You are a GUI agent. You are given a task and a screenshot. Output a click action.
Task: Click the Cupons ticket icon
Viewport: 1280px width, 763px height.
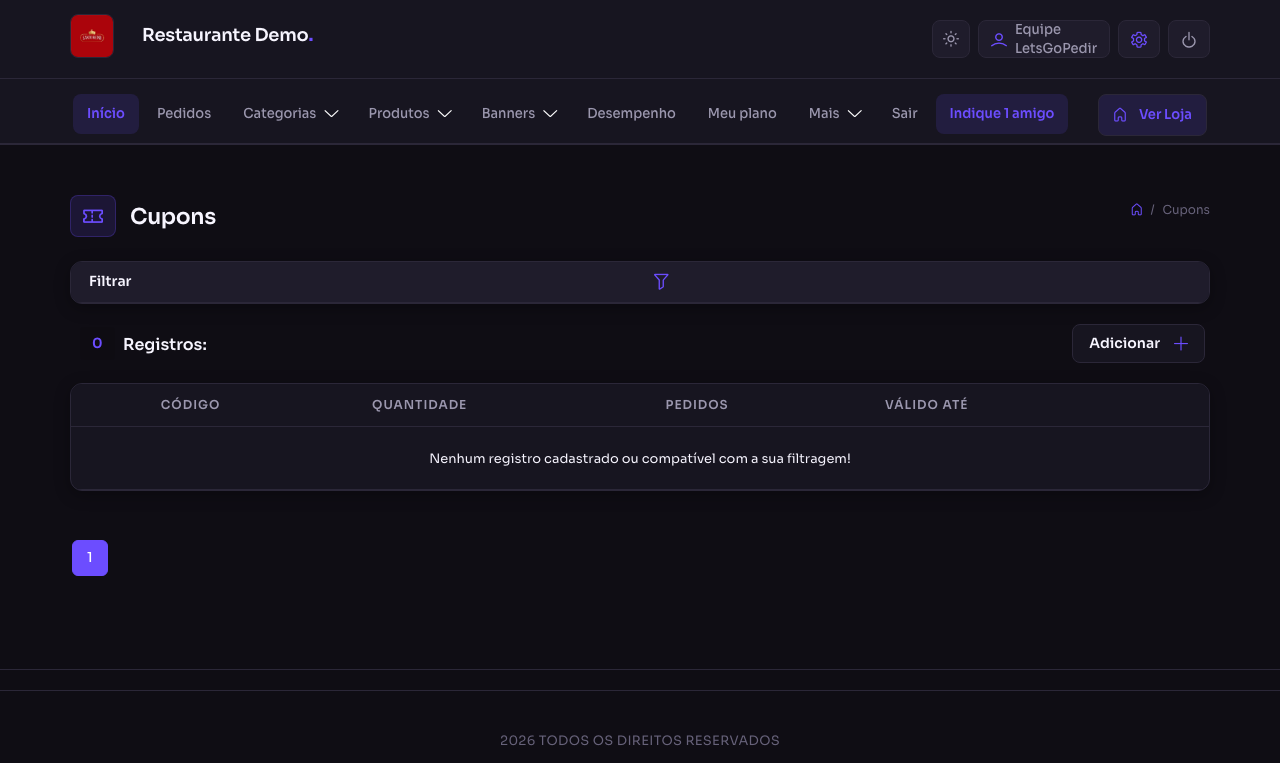coord(93,216)
